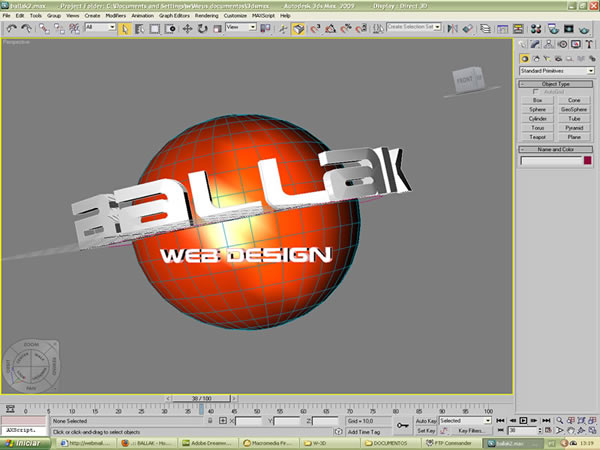This screenshot has width=600, height=450.
Task: Collapse the Object Type rollout
Action: [557, 83]
